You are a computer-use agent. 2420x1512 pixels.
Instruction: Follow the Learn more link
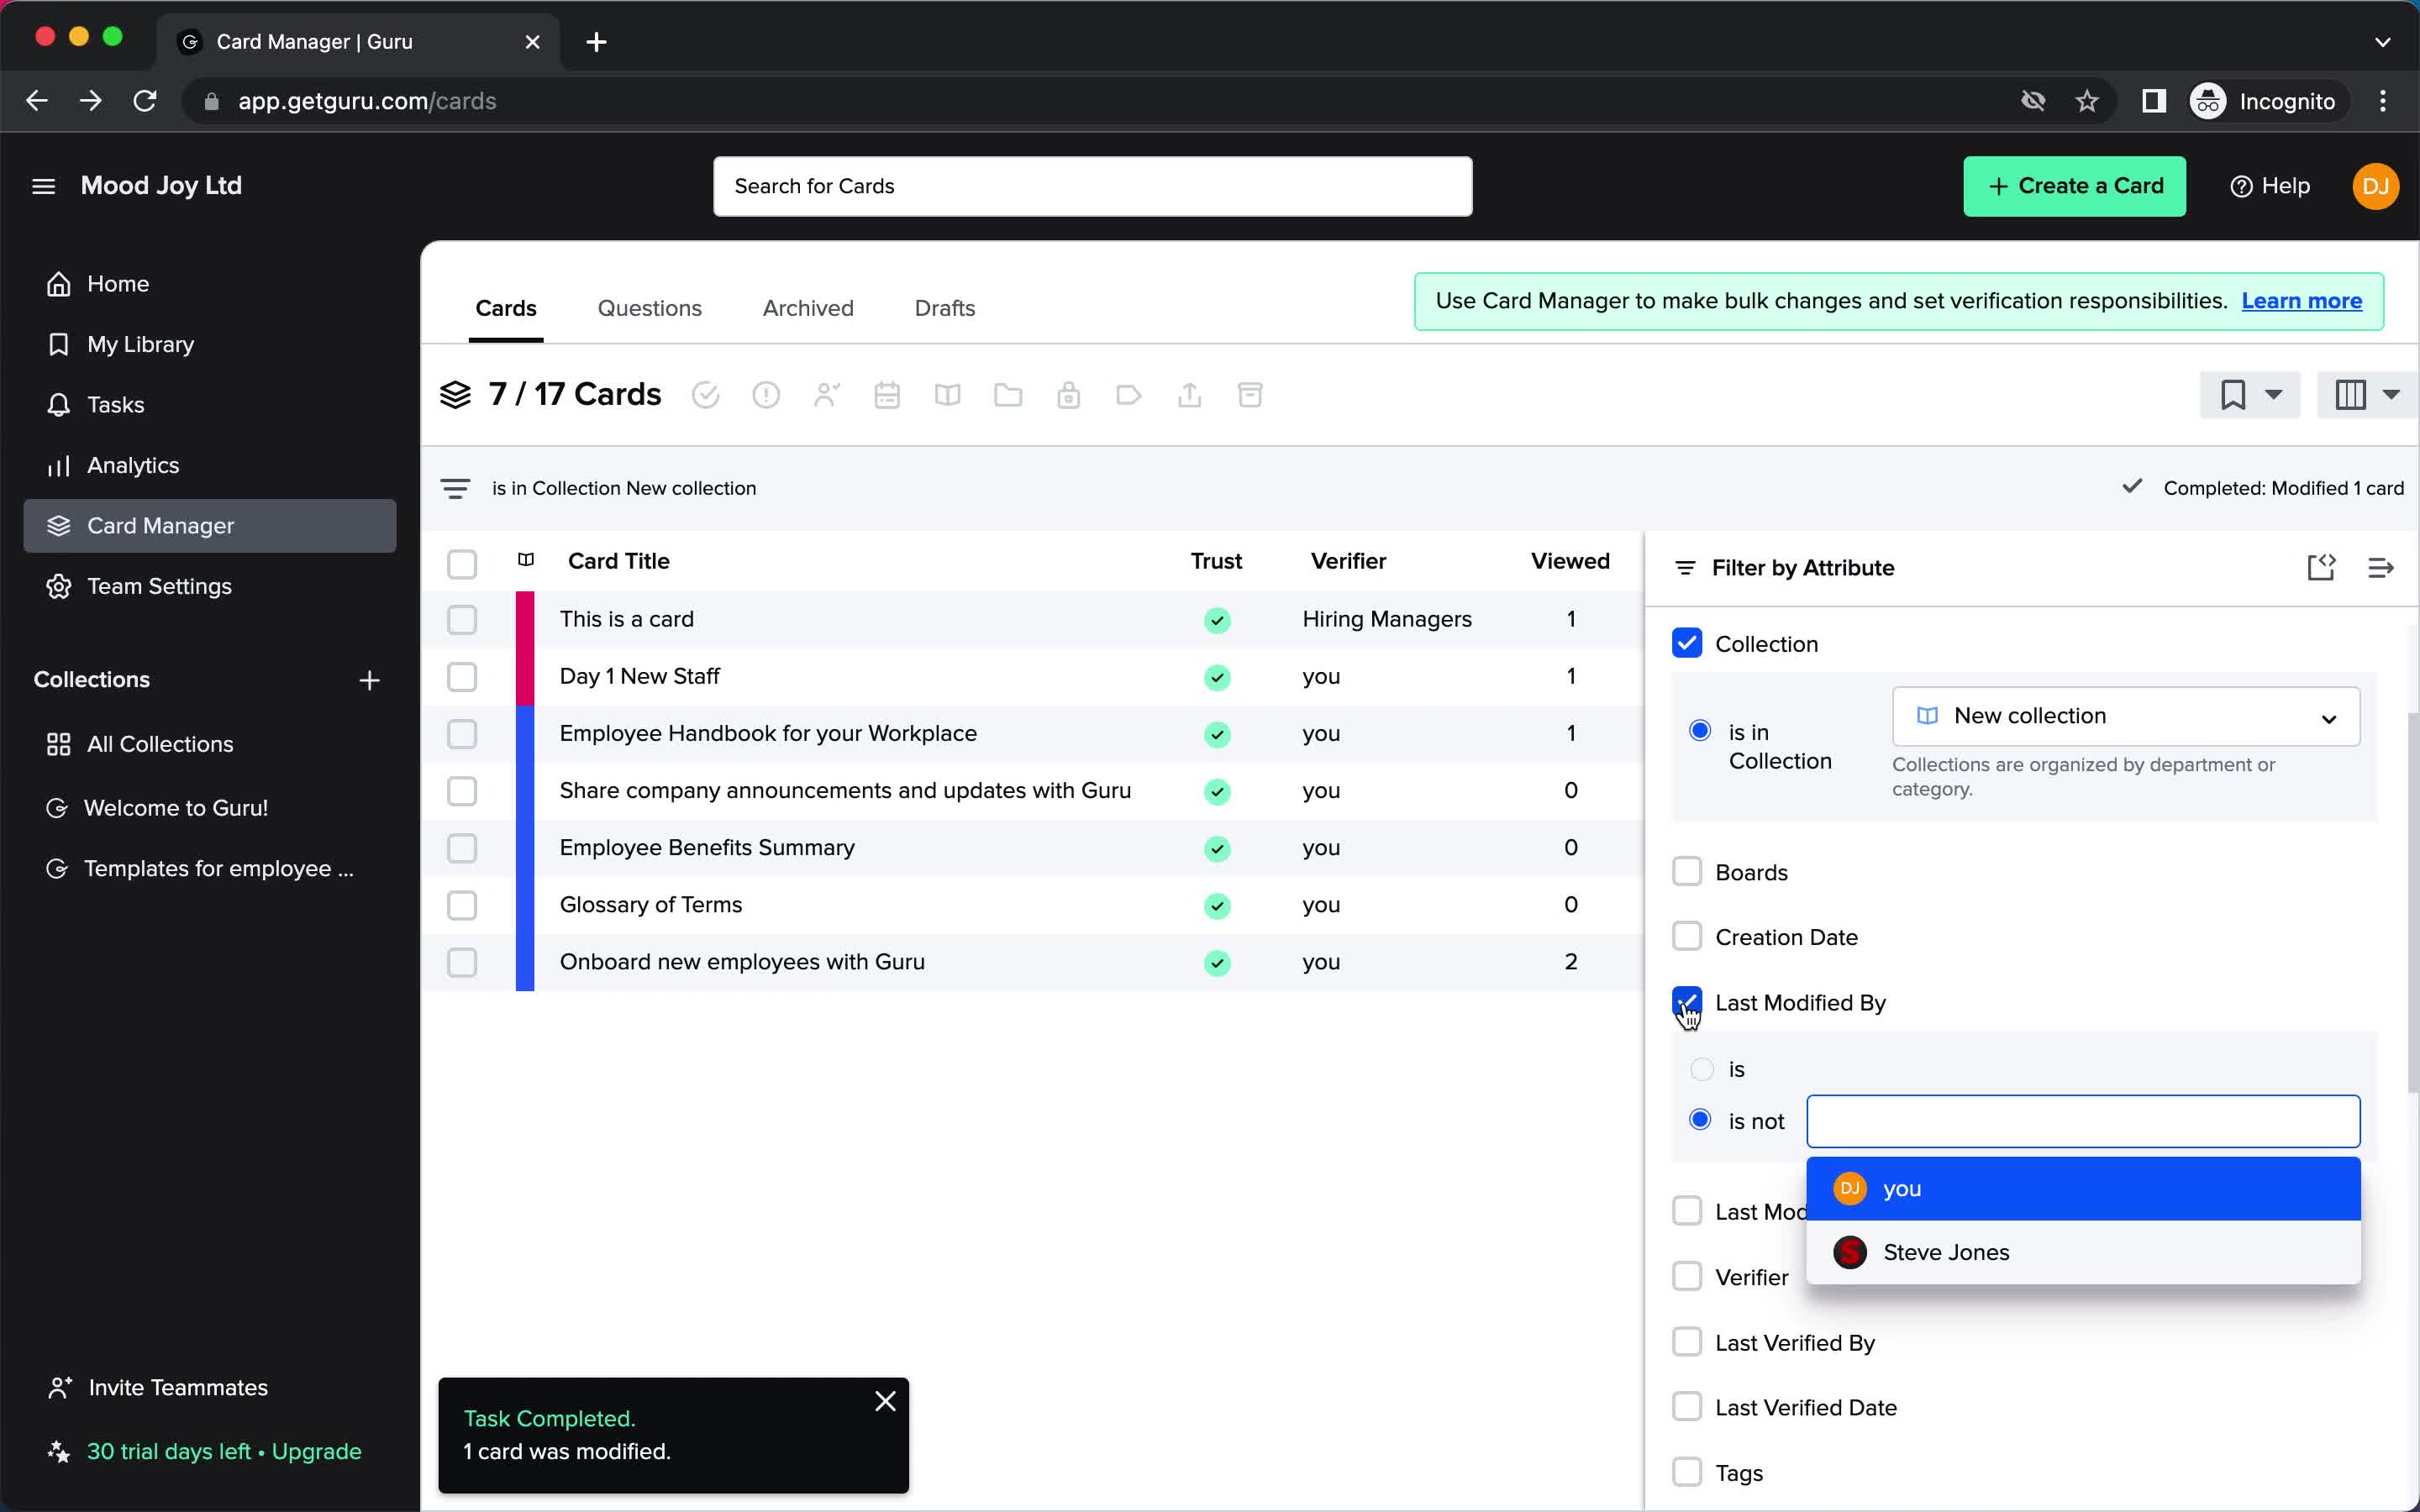tap(2301, 301)
